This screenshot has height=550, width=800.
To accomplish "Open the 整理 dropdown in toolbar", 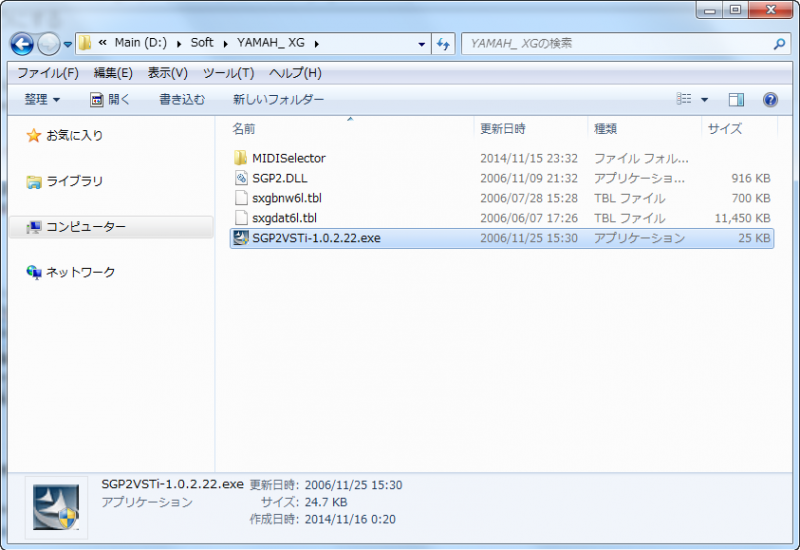I will click(x=42, y=99).
